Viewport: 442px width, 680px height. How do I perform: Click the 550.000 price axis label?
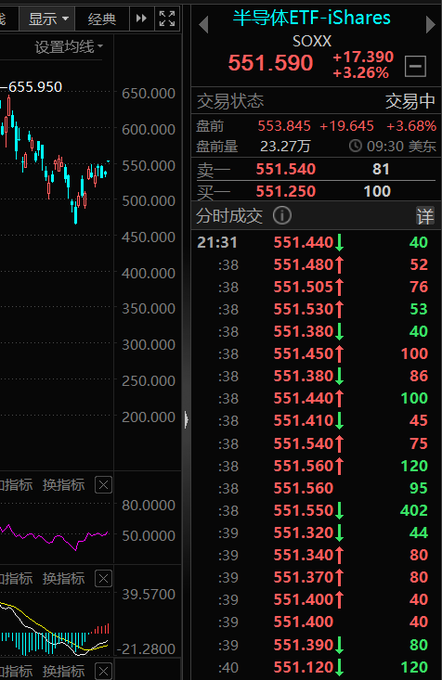[148, 165]
